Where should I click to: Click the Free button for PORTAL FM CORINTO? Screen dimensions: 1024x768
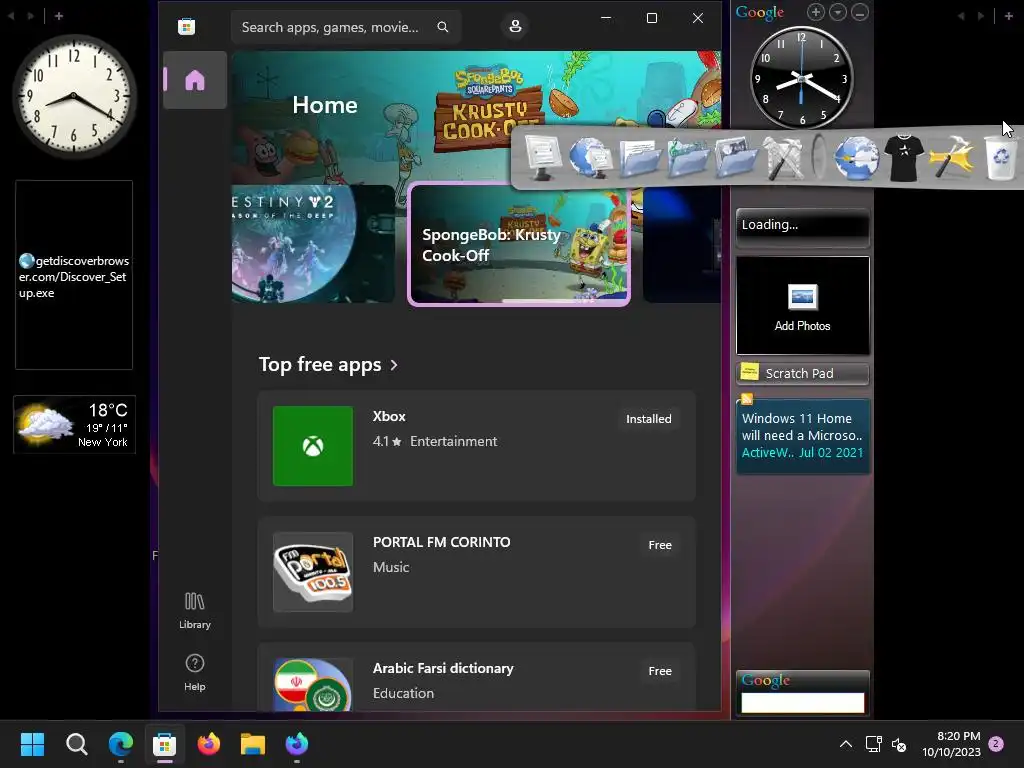coord(660,545)
